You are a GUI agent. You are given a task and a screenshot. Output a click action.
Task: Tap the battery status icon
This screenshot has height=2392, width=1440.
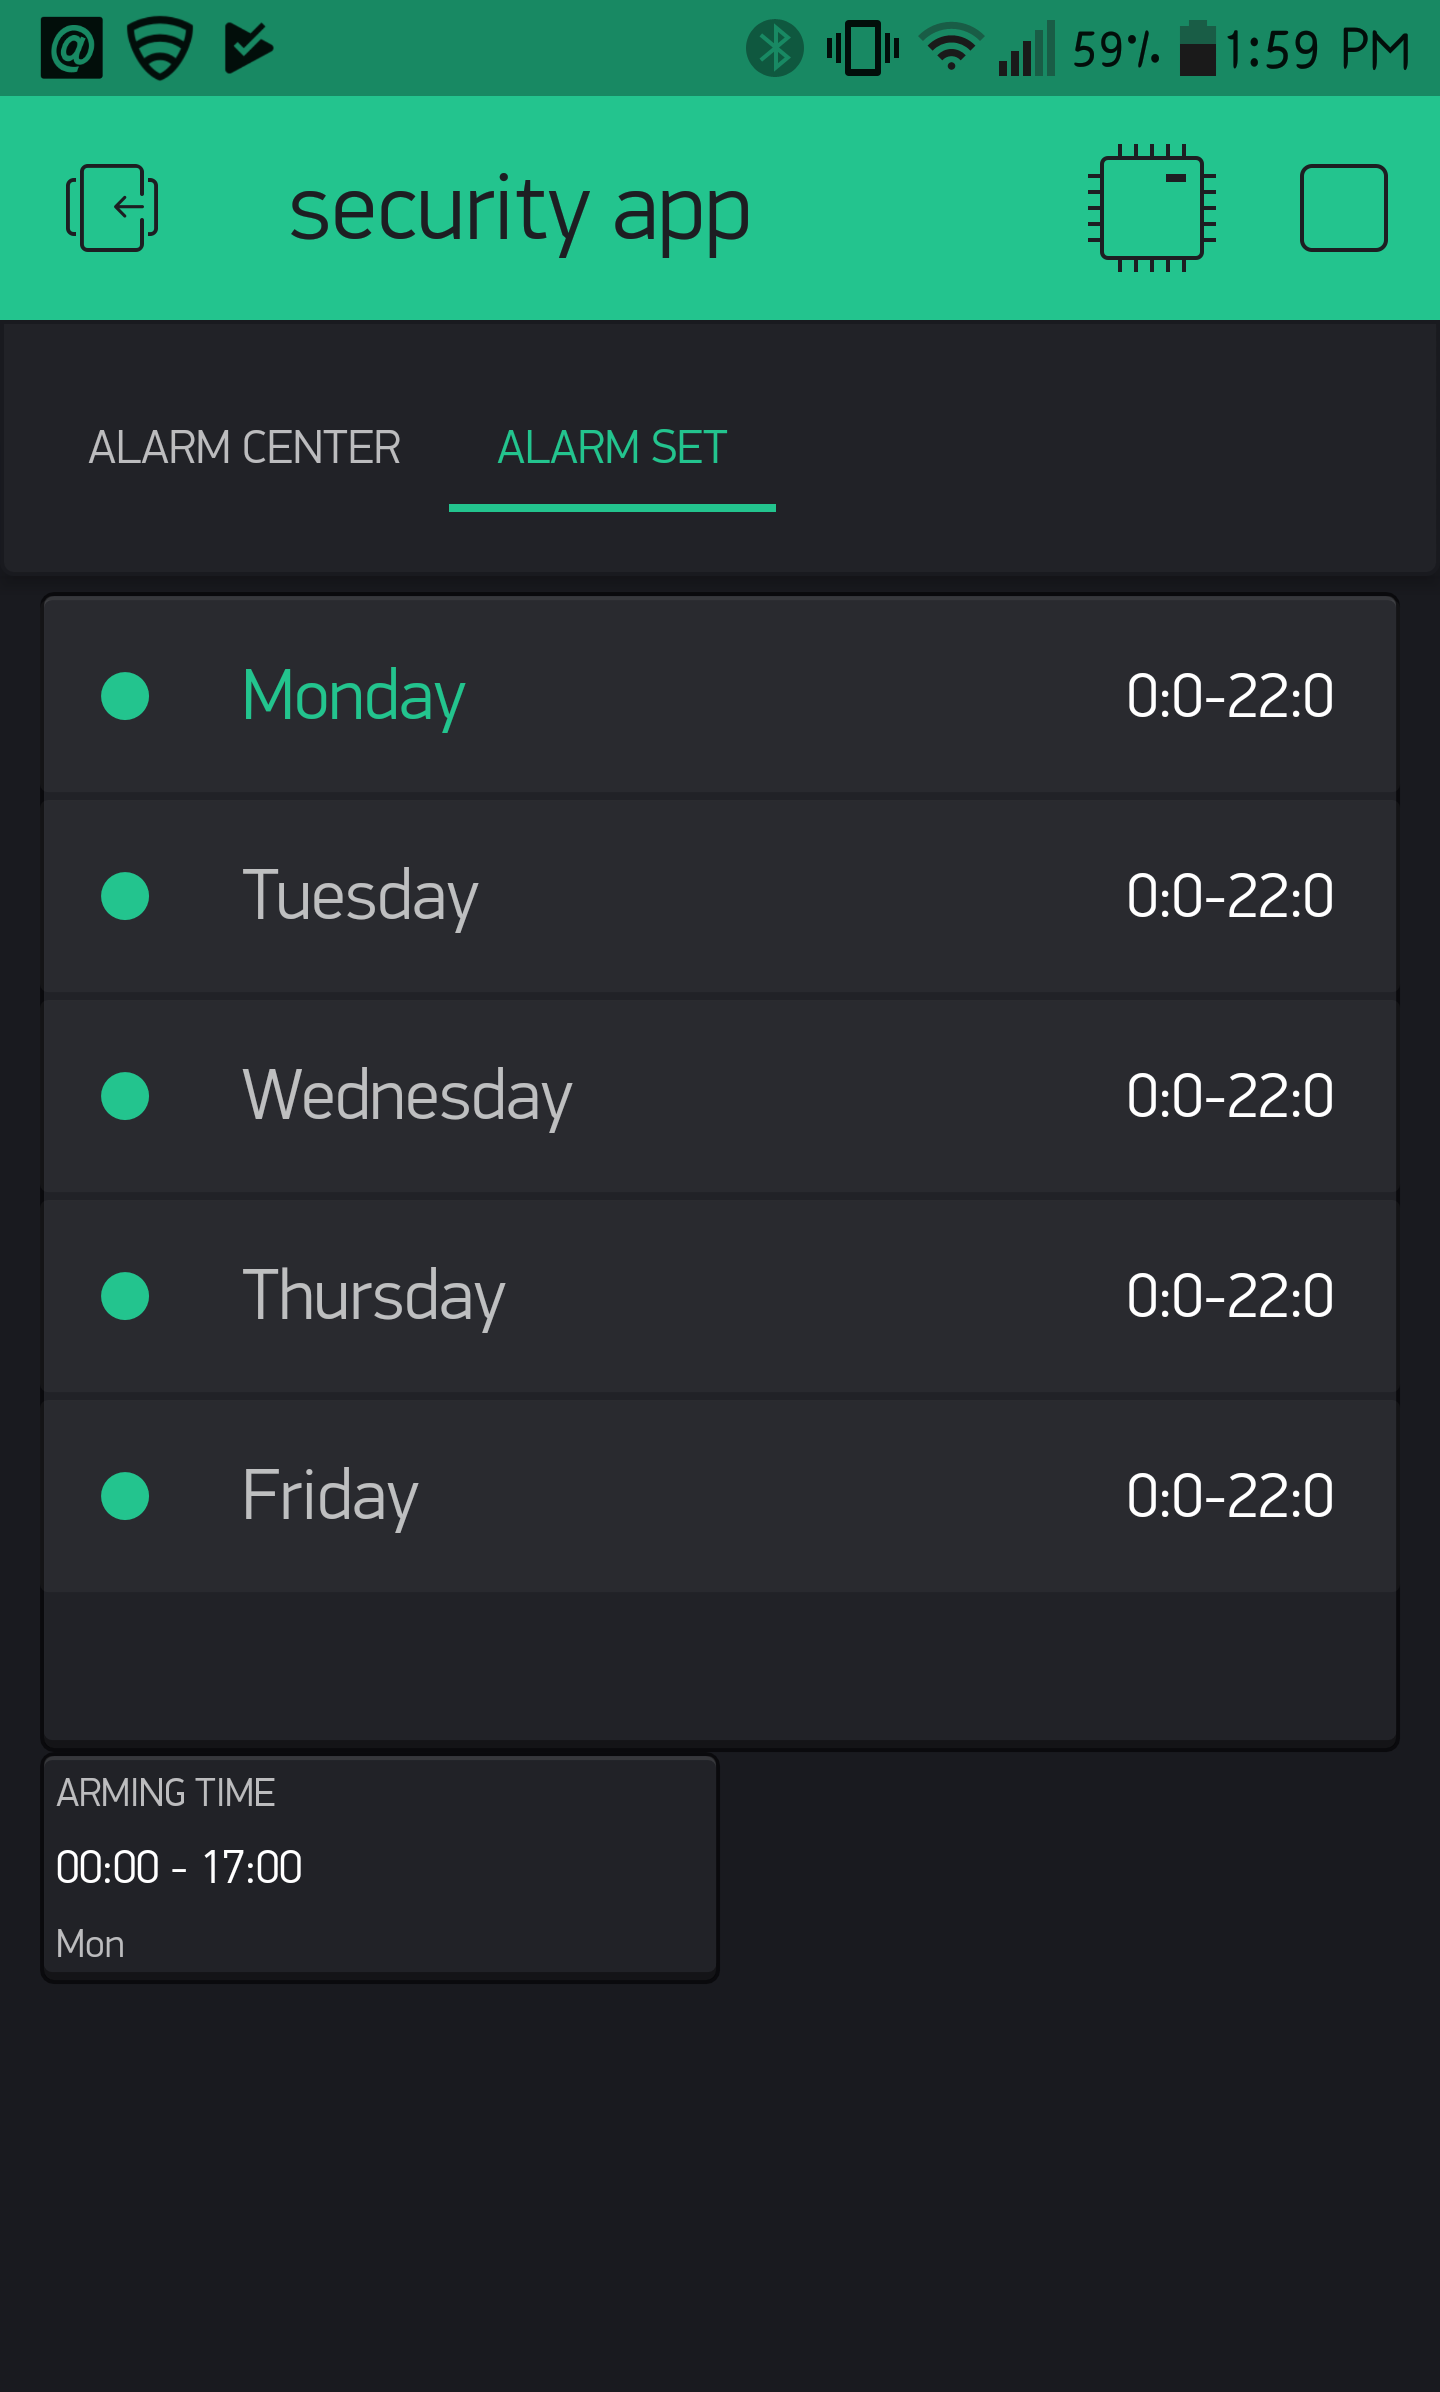(x=1197, y=48)
